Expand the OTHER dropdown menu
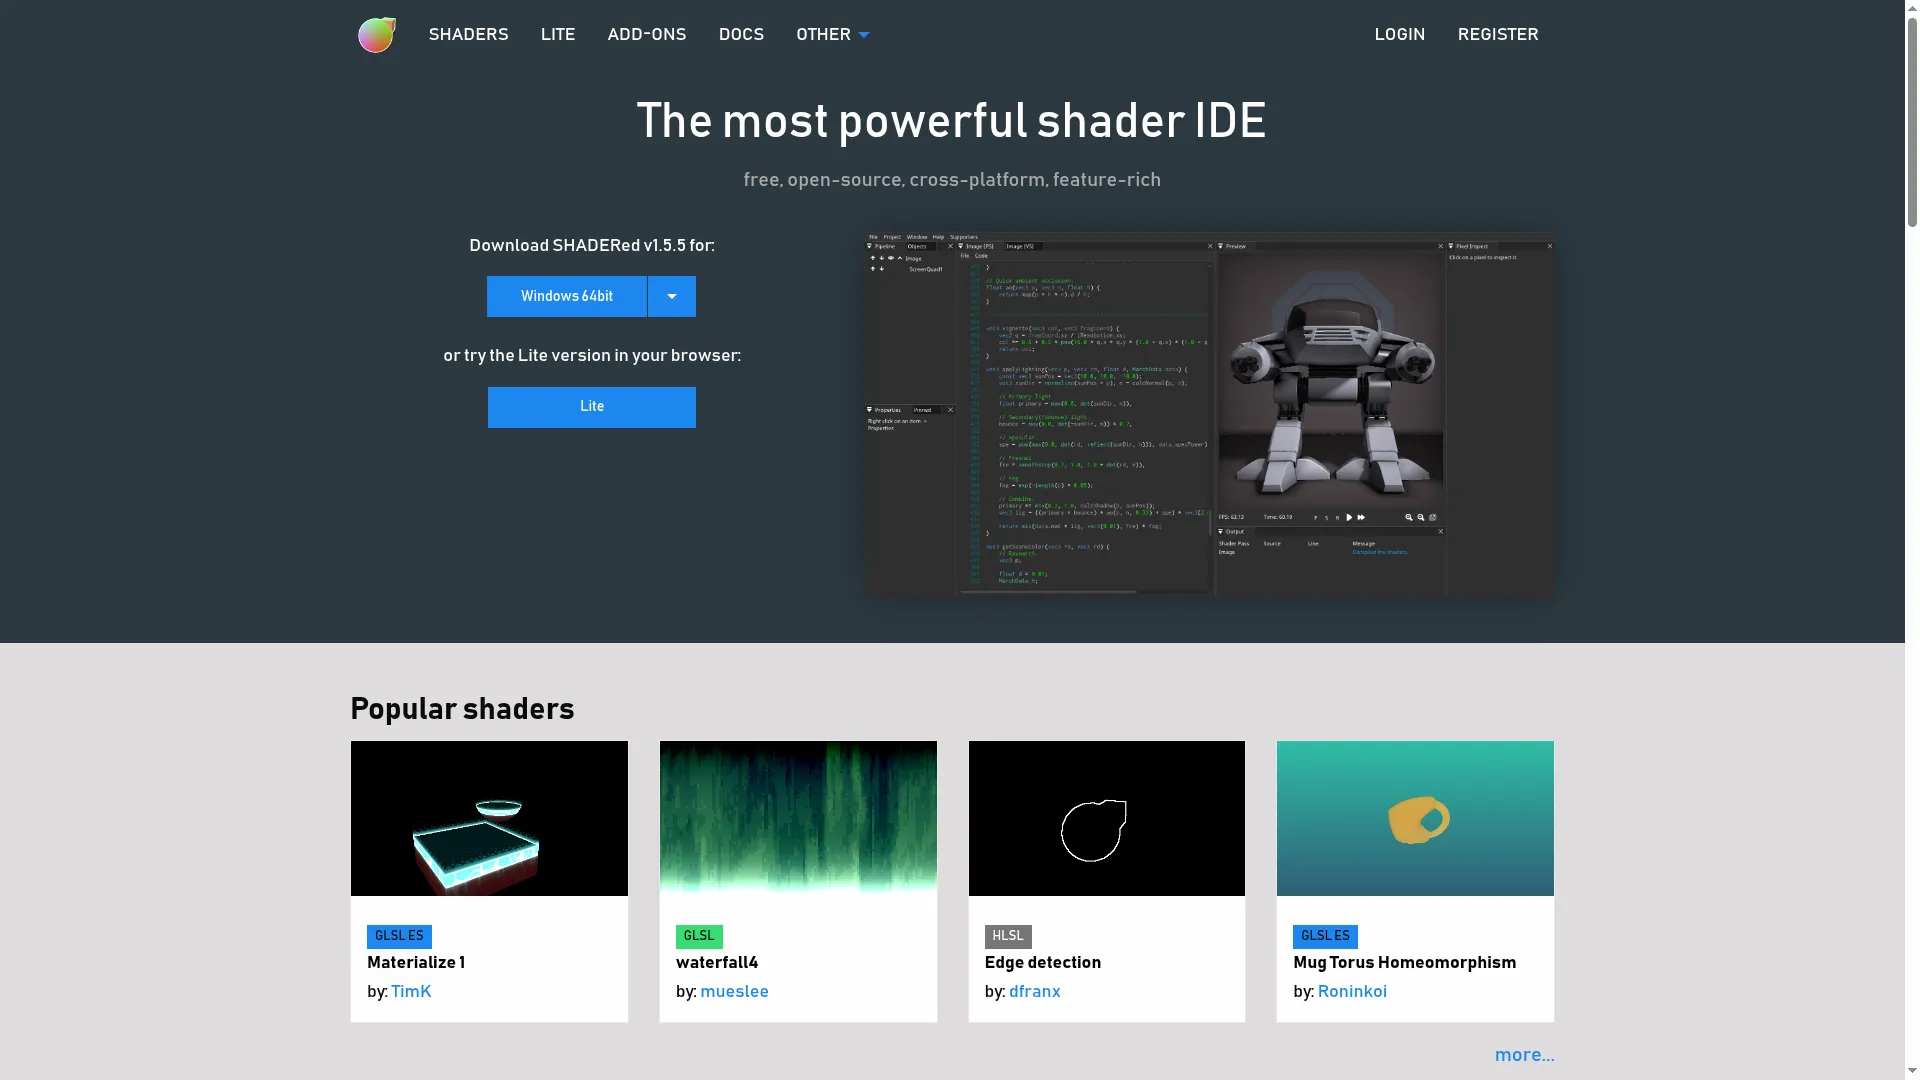The height and width of the screenshot is (1080, 1920). click(x=832, y=35)
